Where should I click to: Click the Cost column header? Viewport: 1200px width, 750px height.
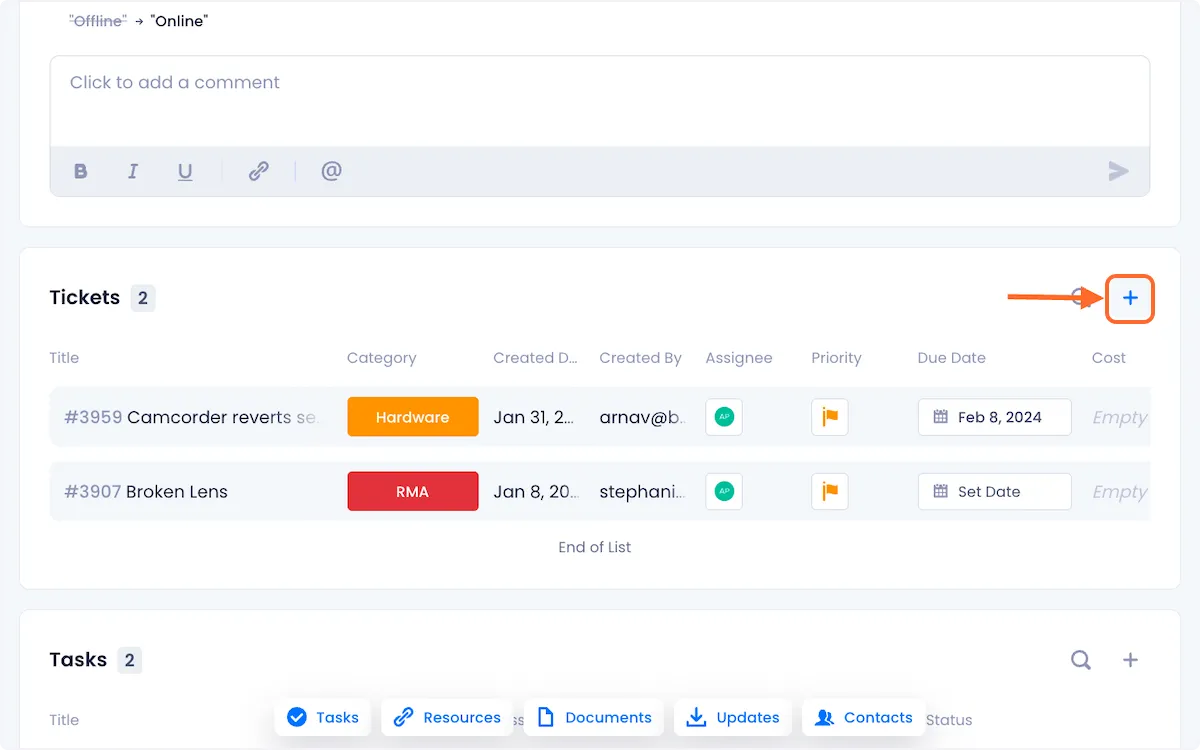point(1109,358)
